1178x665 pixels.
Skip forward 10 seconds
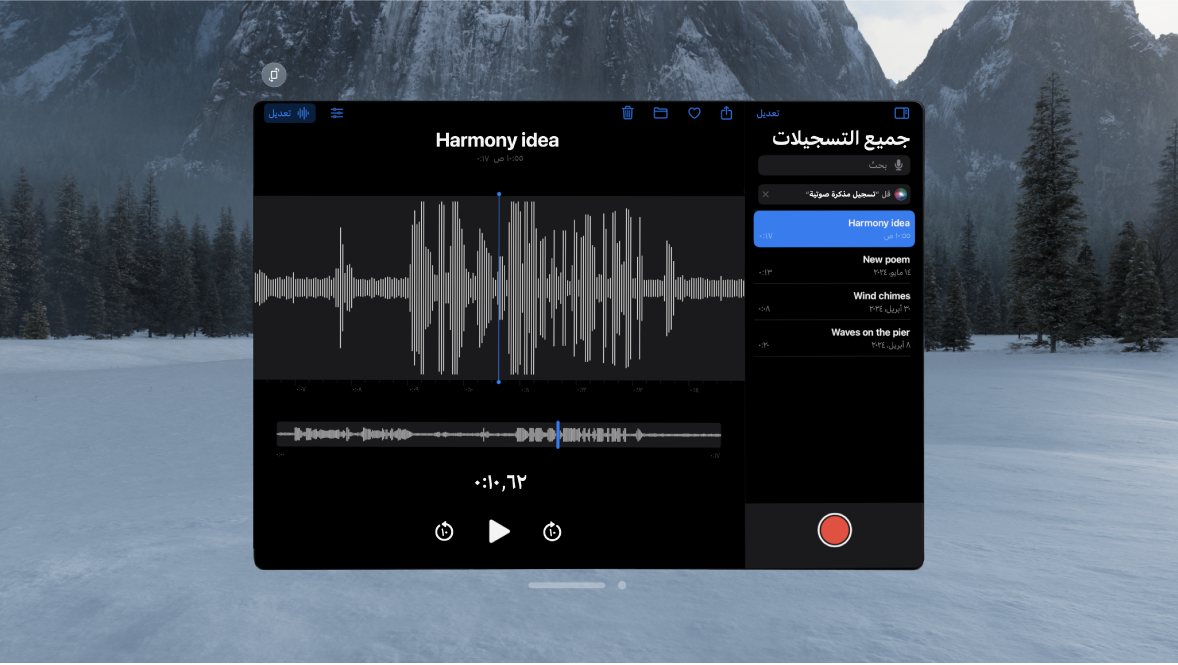click(552, 531)
